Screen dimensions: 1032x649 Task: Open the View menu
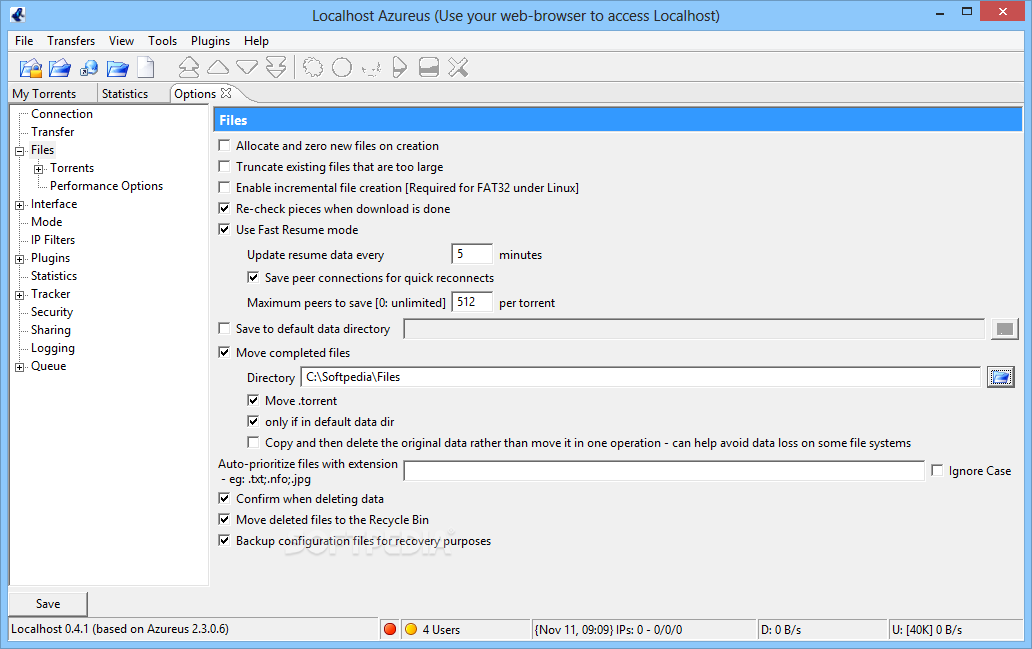click(x=121, y=41)
